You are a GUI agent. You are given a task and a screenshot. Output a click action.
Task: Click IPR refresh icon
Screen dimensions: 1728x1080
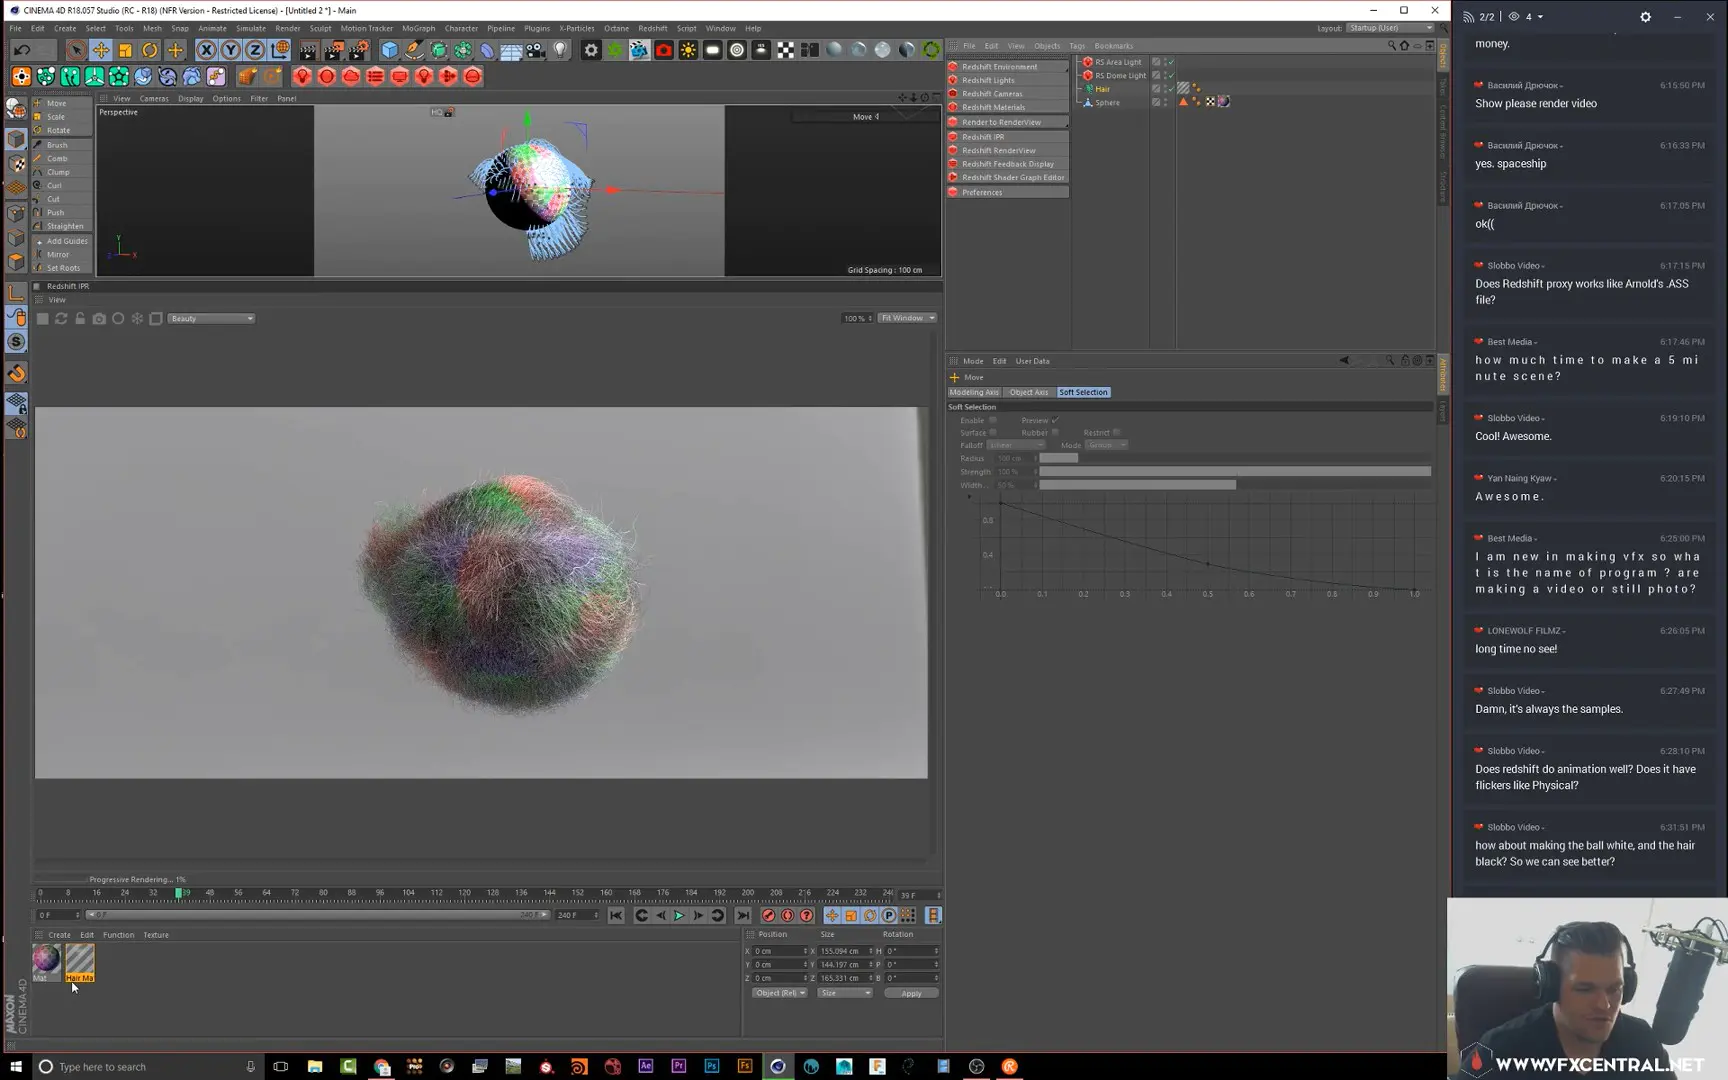(x=61, y=318)
